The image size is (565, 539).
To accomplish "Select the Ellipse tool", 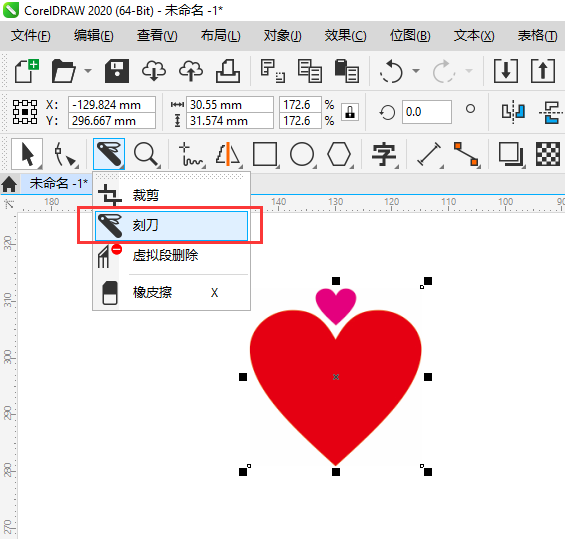I will tap(302, 154).
